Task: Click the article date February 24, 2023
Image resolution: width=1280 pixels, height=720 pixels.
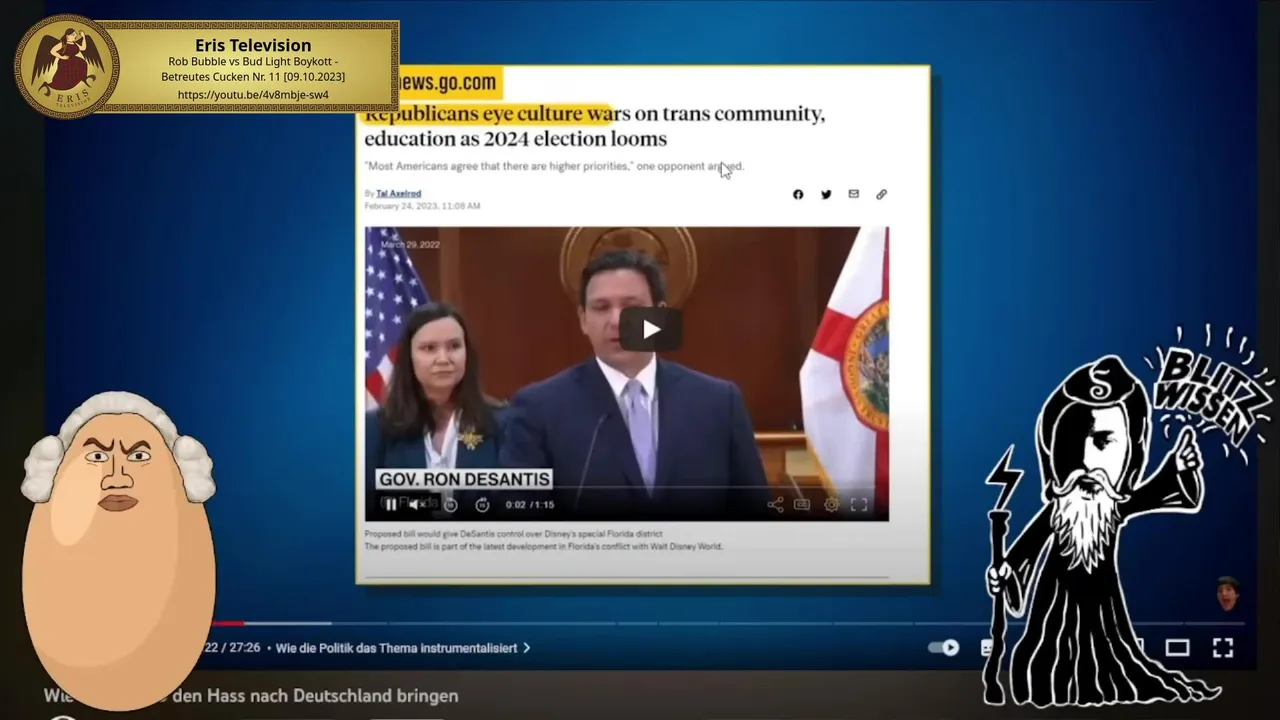Action: pyautogui.click(x=422, y=206)
